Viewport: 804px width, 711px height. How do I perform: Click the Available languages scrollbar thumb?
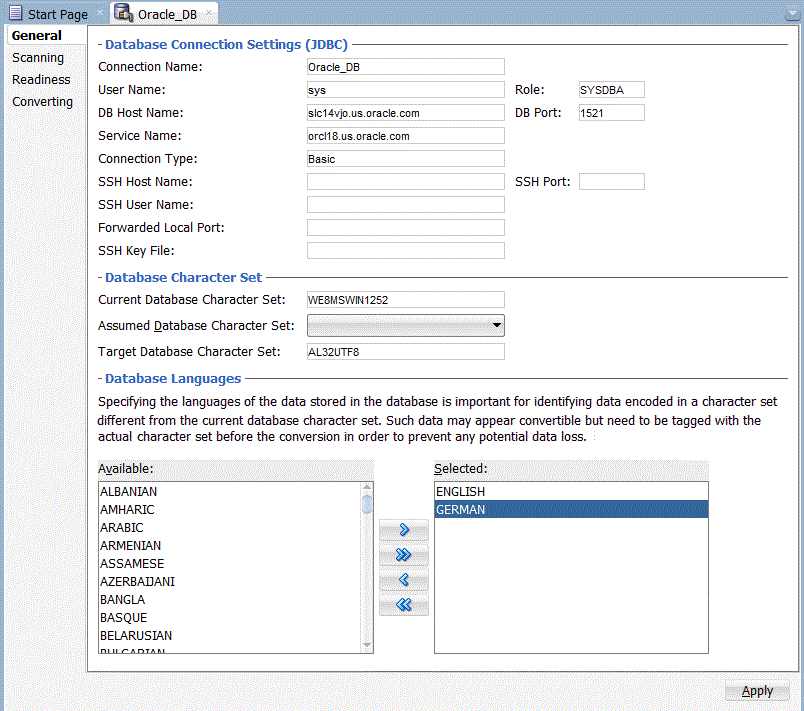367,504
